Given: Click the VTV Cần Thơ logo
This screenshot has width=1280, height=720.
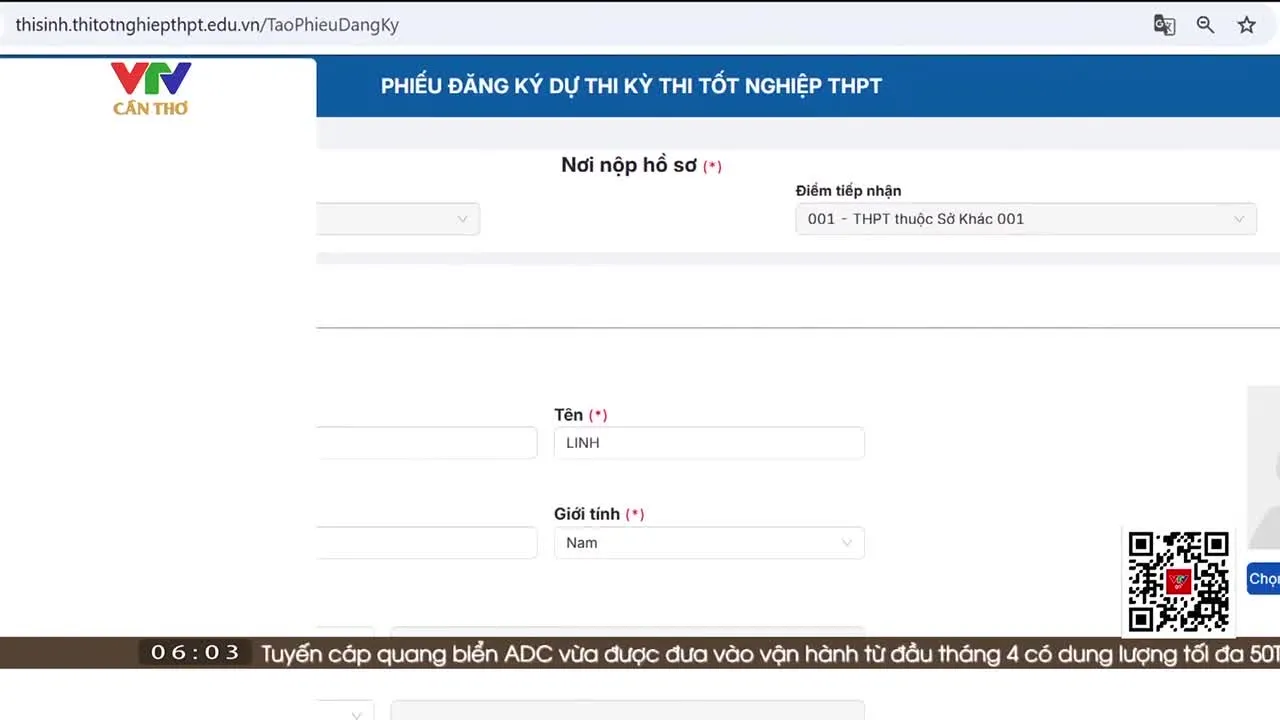Looking at the screenshot, I should (151, 88).
